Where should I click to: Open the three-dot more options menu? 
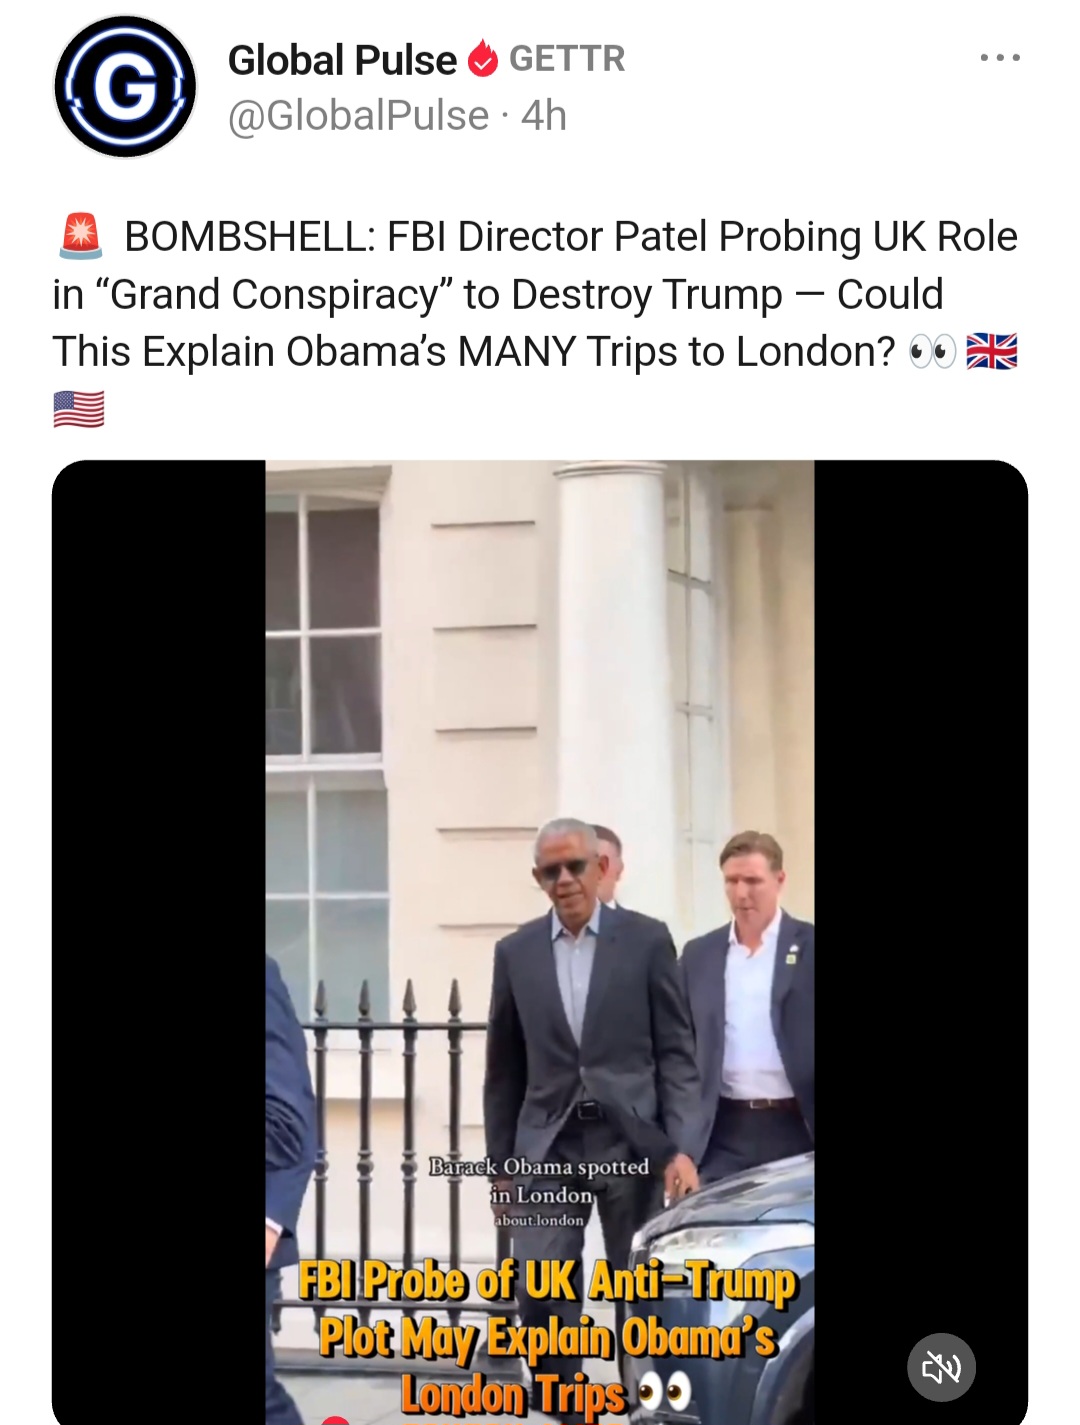pyautogui.click(x=1000, y=58)
